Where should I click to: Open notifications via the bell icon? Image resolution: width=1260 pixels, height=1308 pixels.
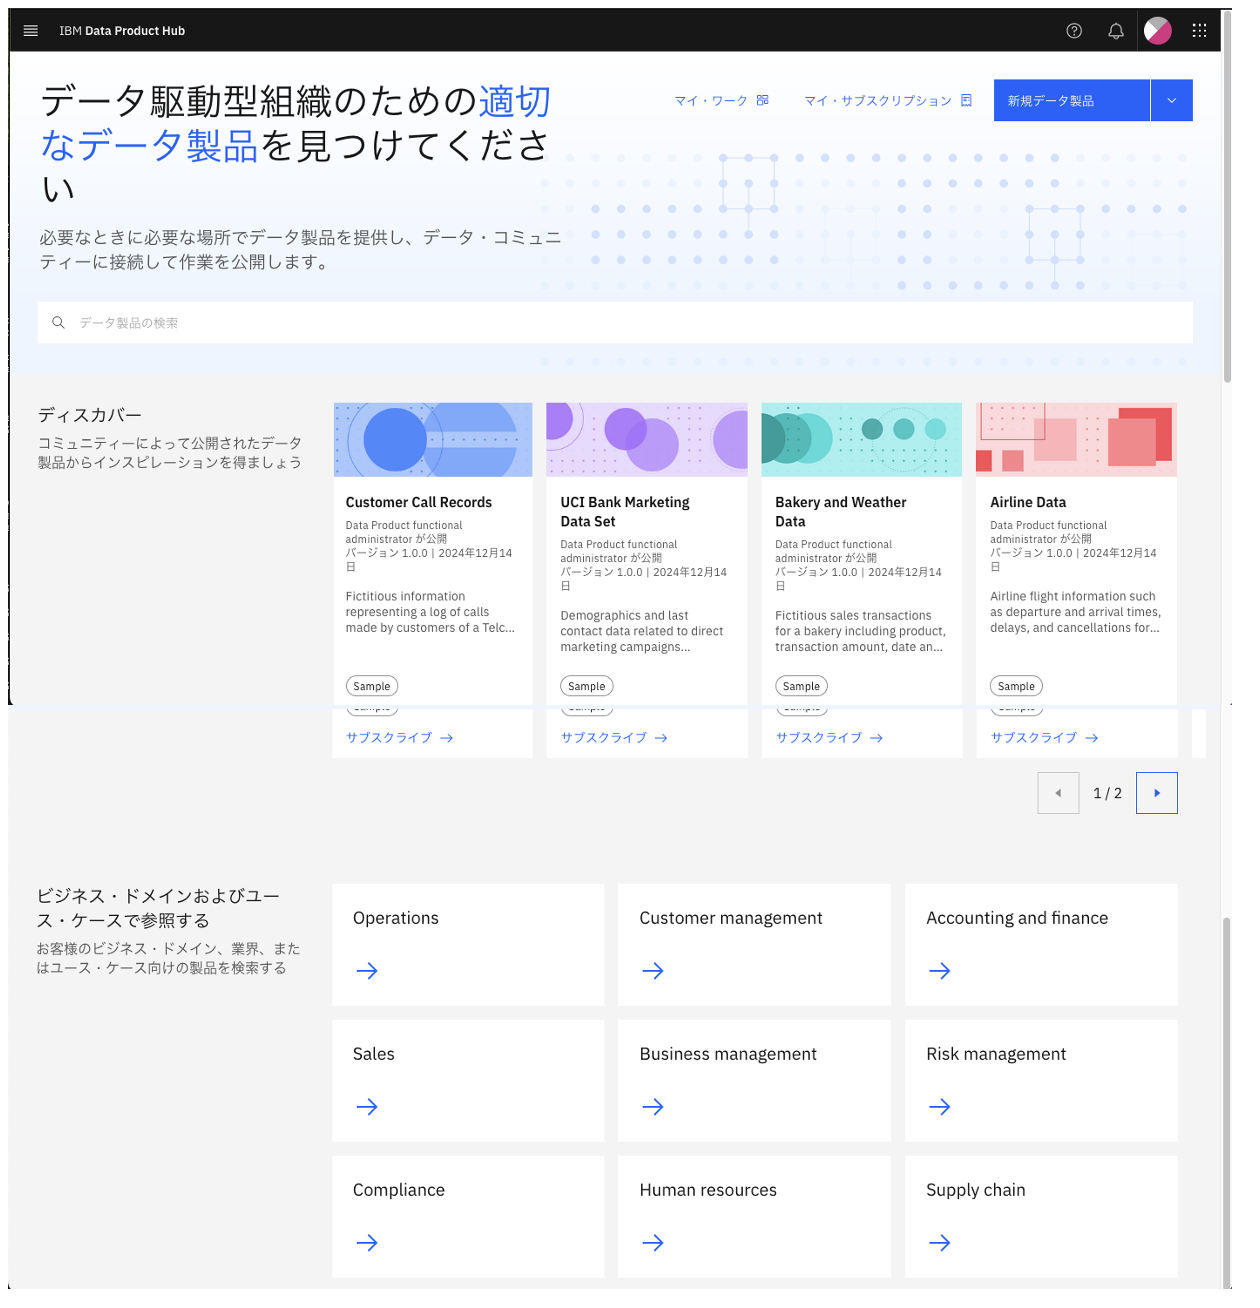1116,31
